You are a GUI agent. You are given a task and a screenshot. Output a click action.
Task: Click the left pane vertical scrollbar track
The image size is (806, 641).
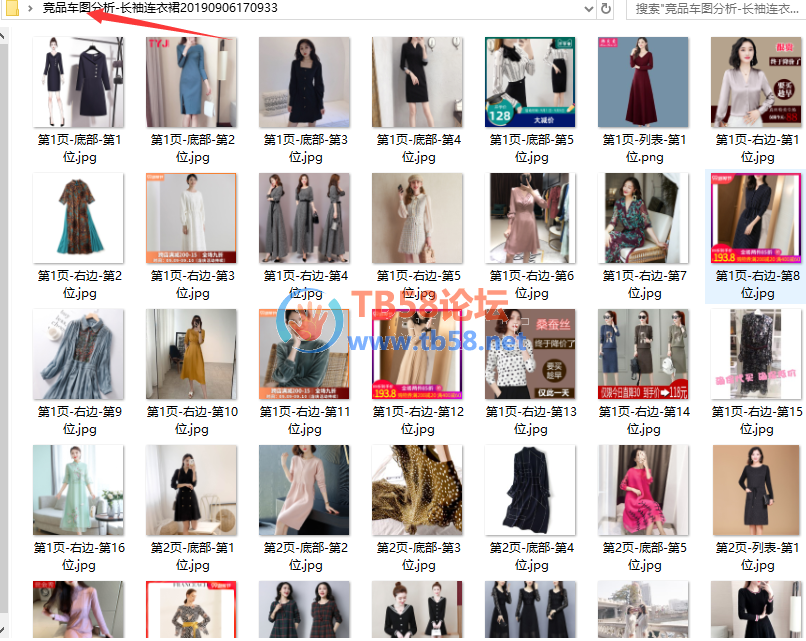[x=3, y=329]
